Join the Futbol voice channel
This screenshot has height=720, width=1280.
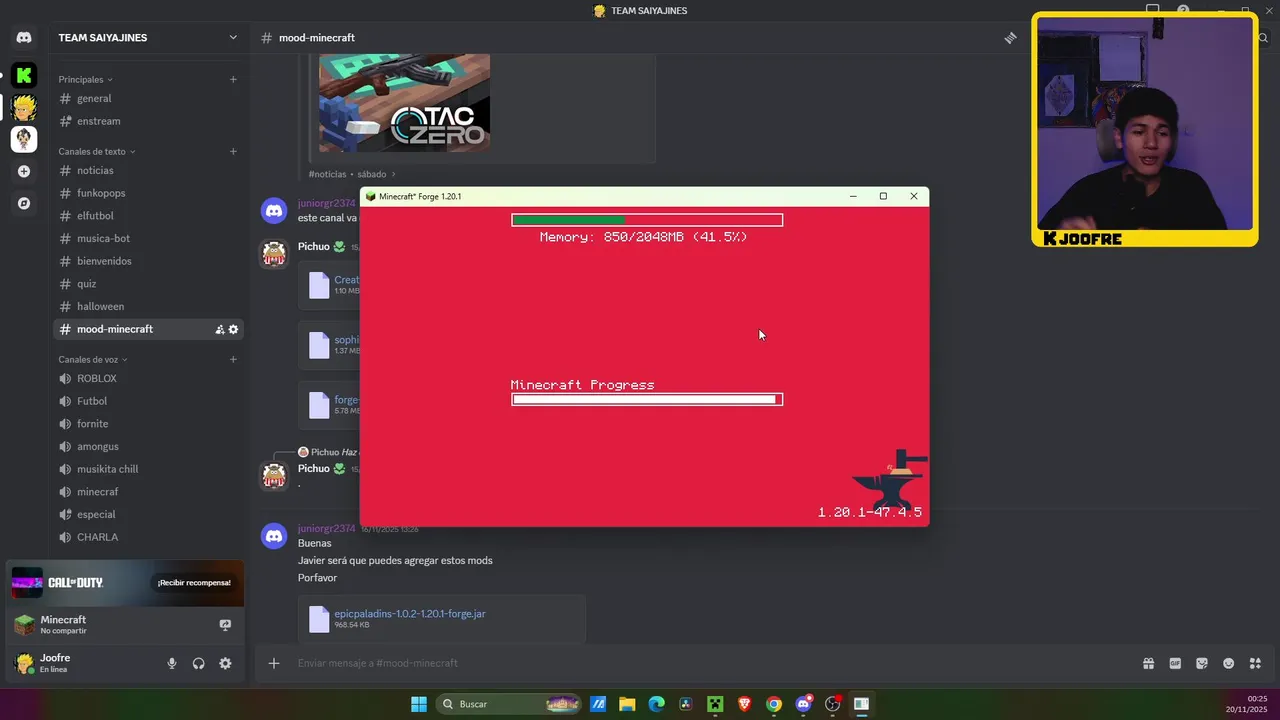148,401
